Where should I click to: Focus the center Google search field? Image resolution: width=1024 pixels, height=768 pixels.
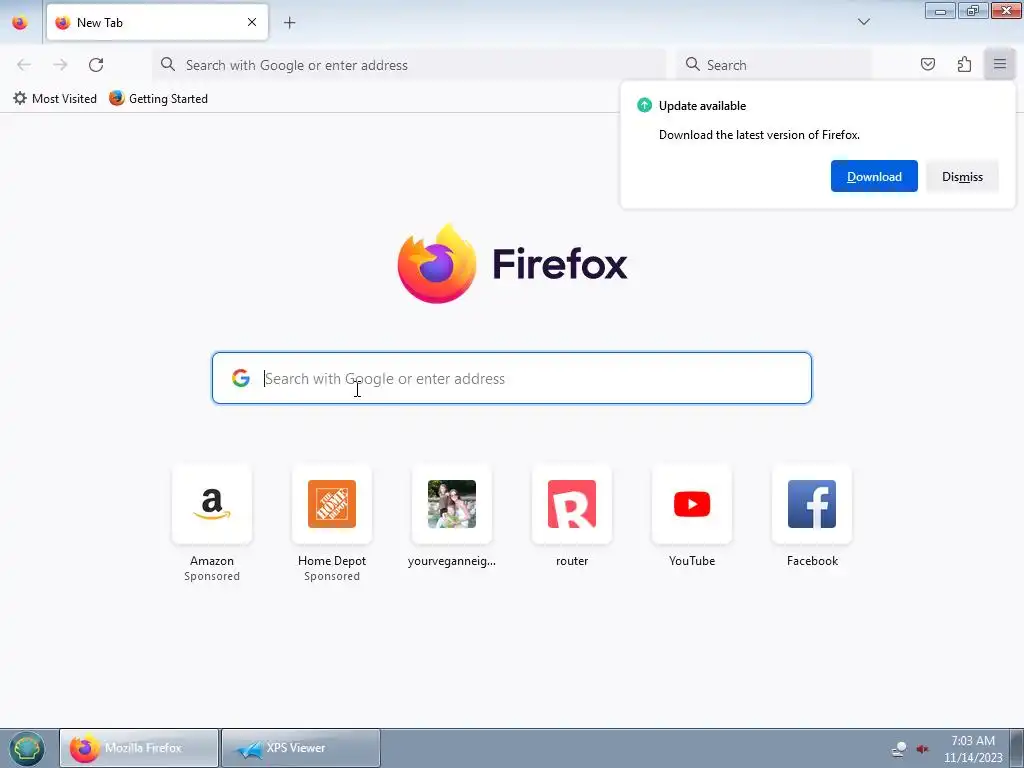512,378
